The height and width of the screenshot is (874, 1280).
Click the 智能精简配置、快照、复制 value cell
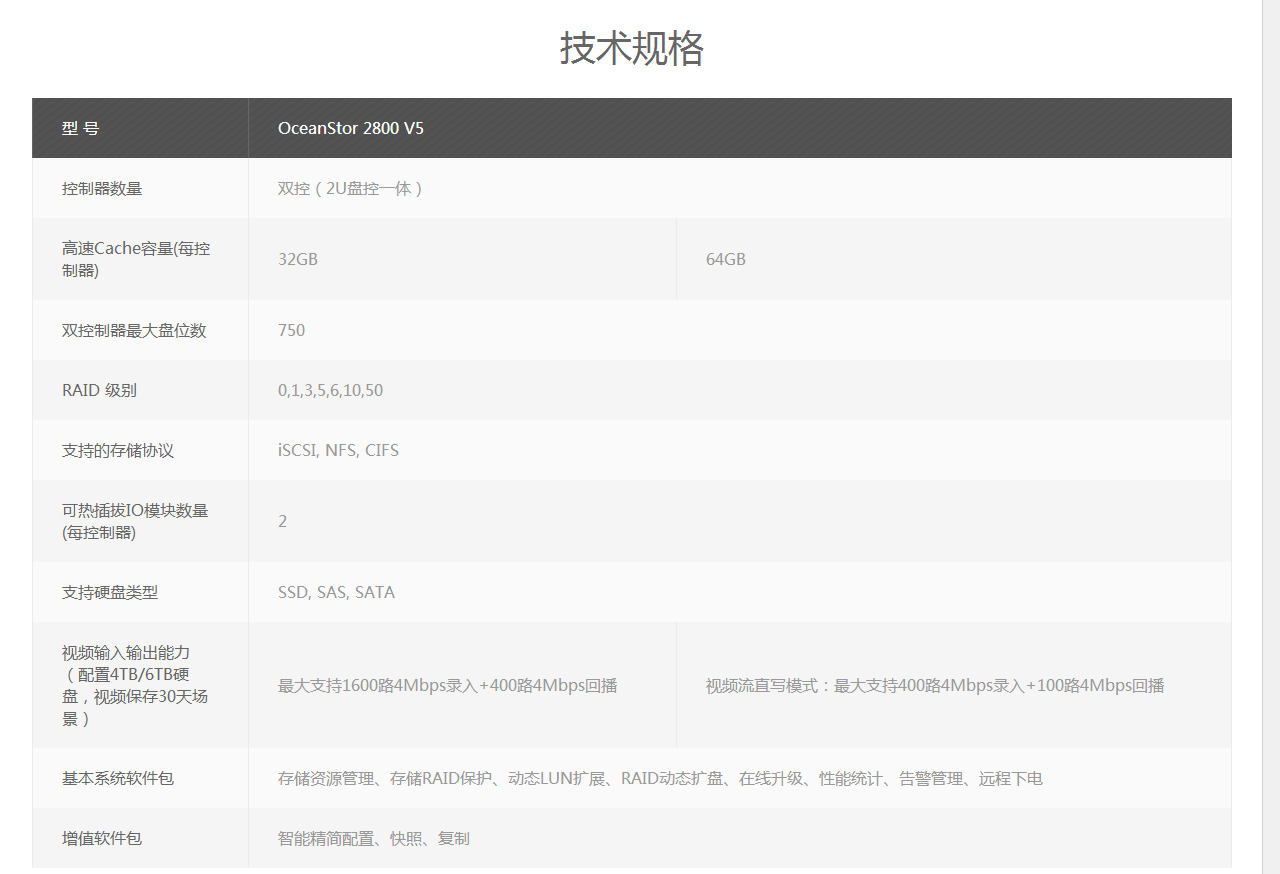click(374, 838)
